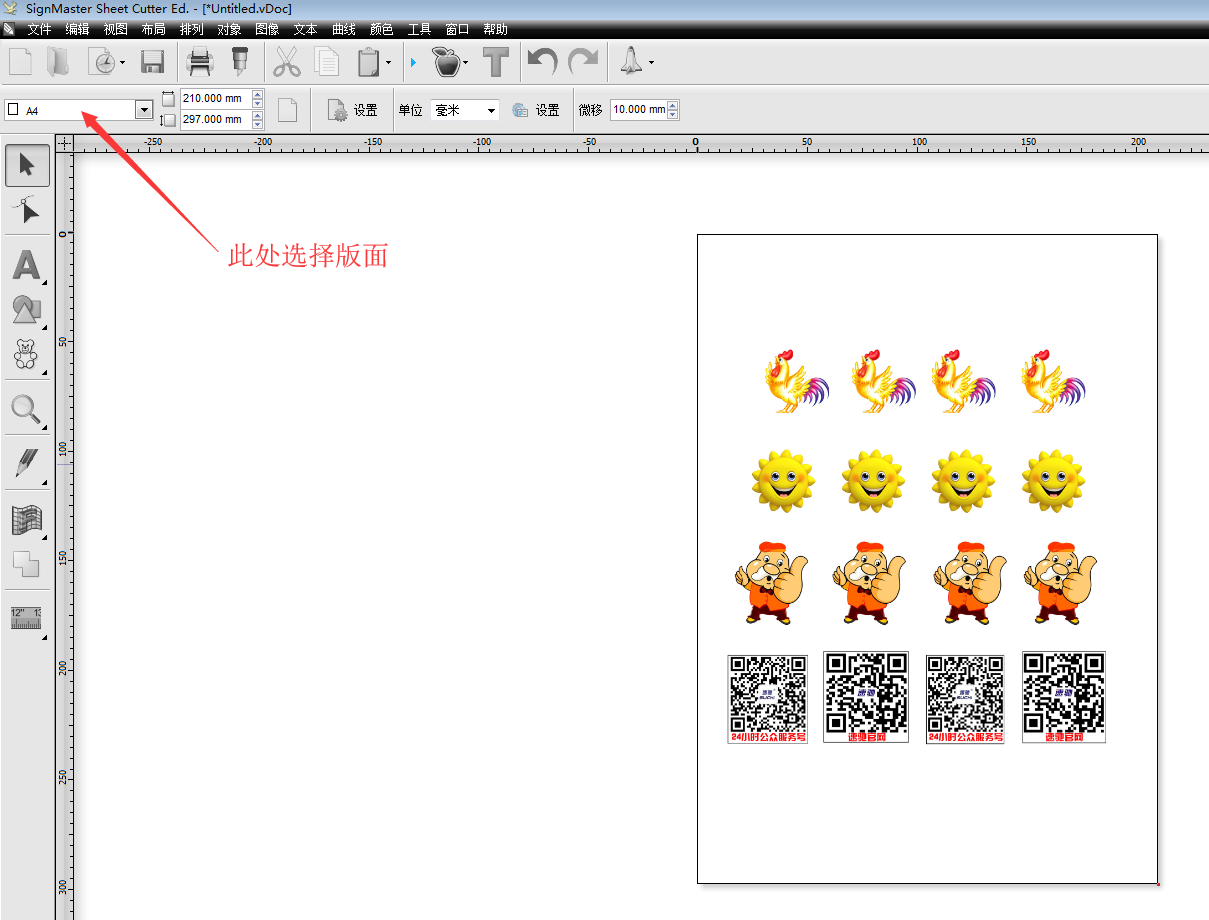Open the 文件 menu

(39, 30)
